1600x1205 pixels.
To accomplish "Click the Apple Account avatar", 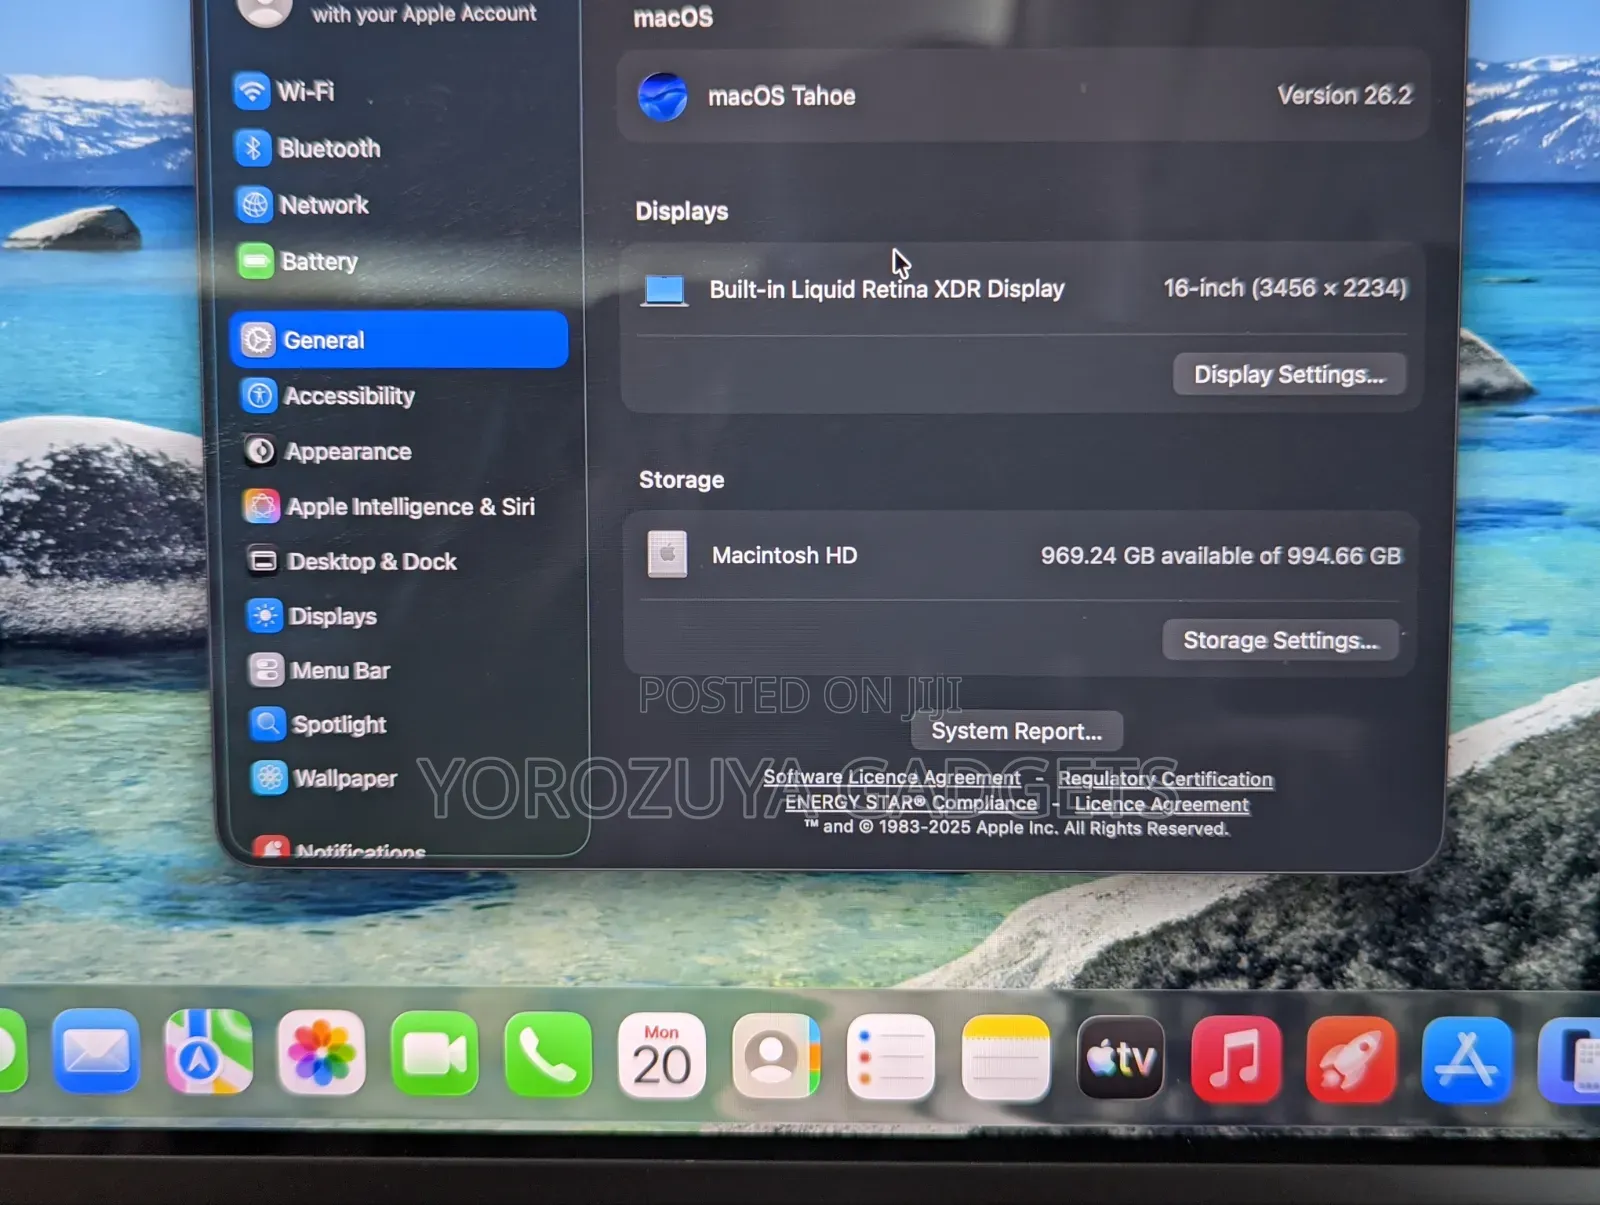I will point(264,10).
